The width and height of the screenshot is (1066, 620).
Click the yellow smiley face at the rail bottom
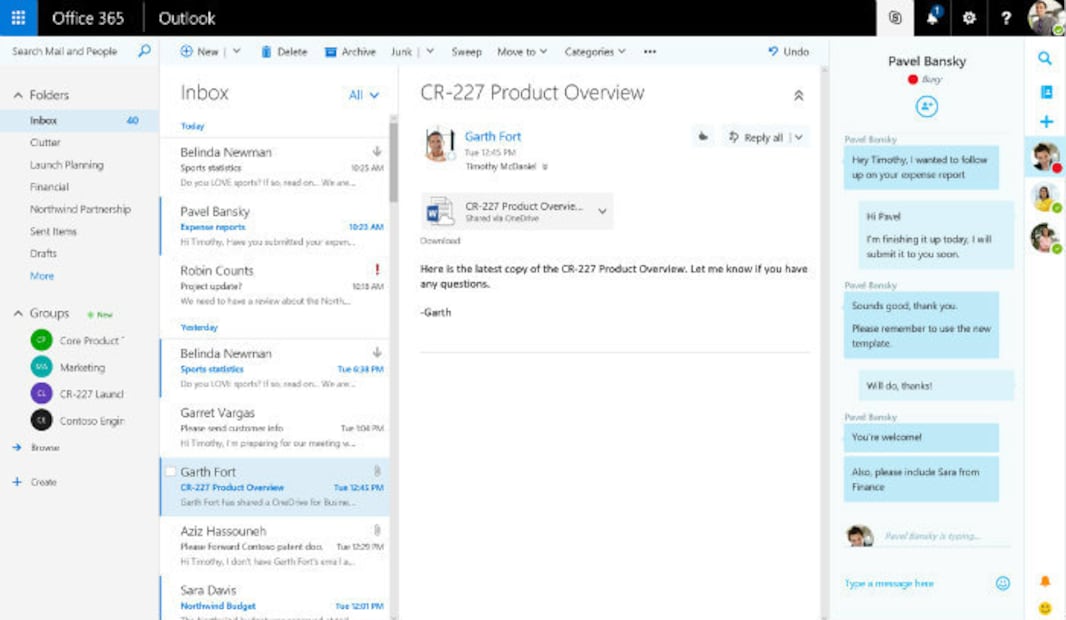1045,607
